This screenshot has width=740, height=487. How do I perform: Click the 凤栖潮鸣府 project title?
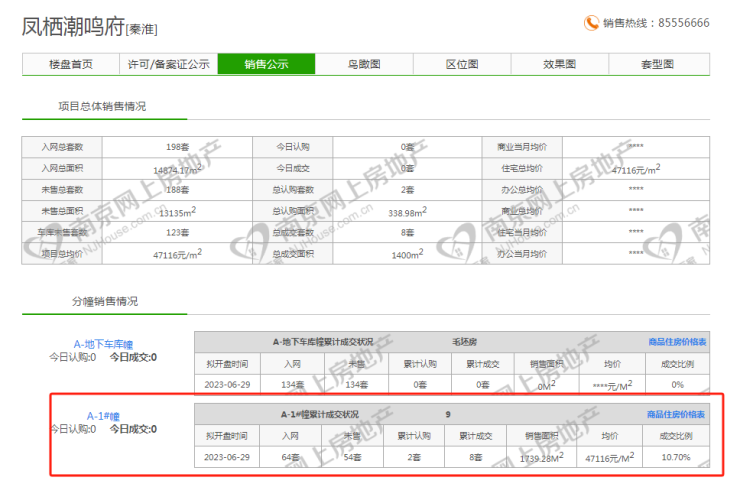click(x=73, y=26)
